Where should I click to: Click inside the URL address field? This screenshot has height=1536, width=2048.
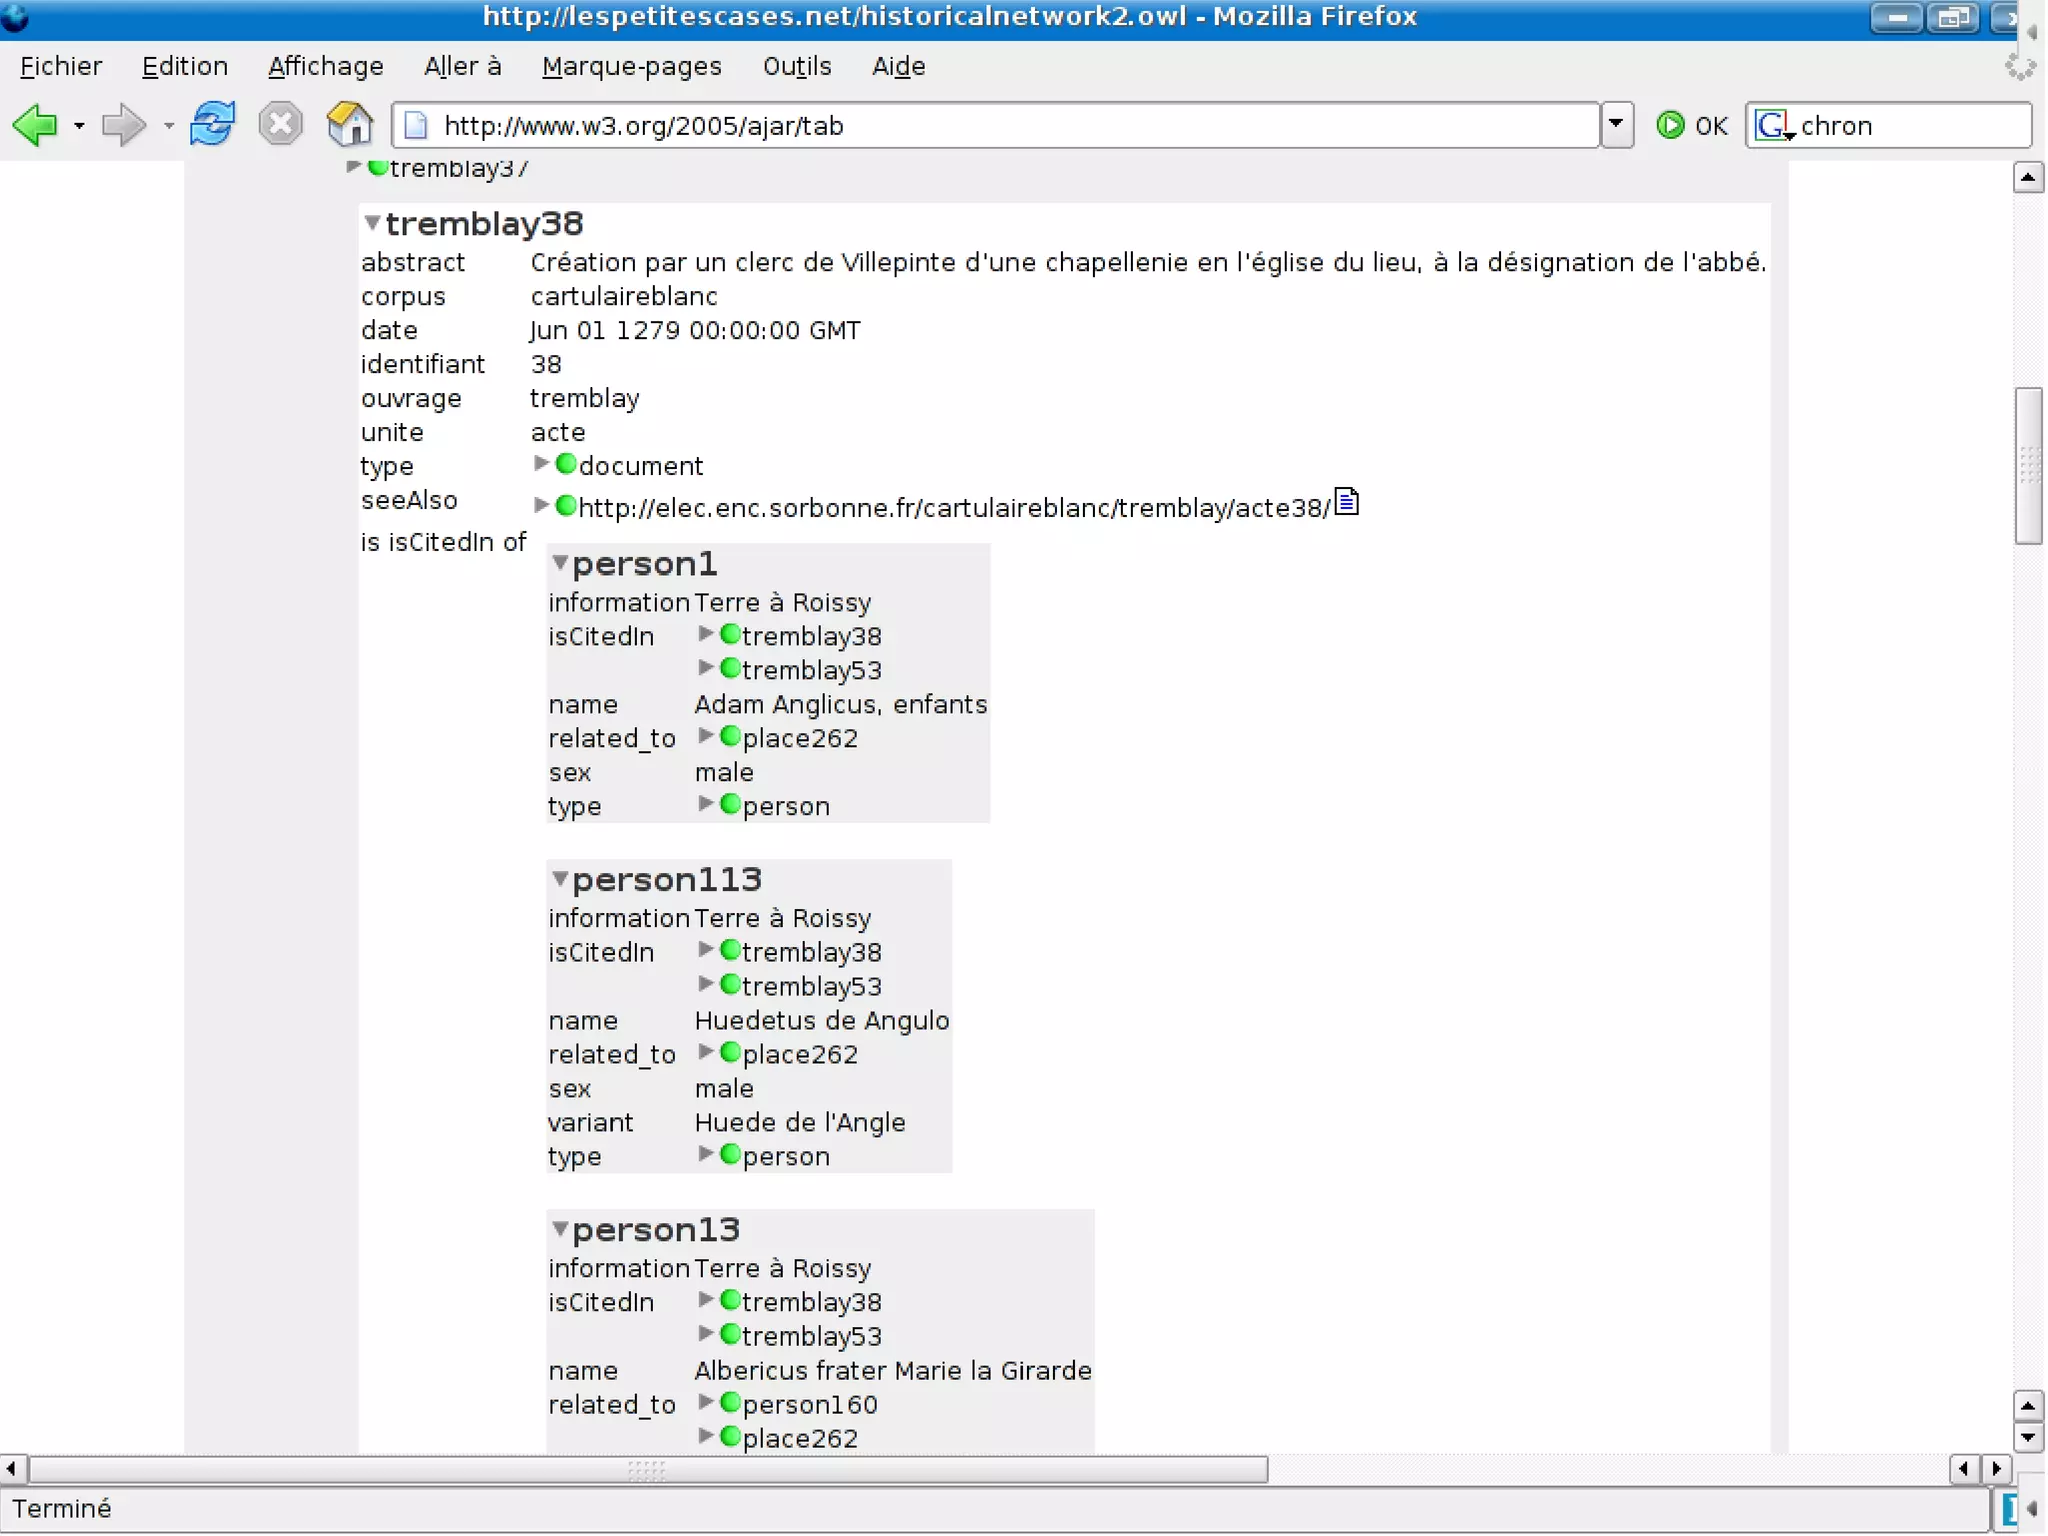[1000, 126]
